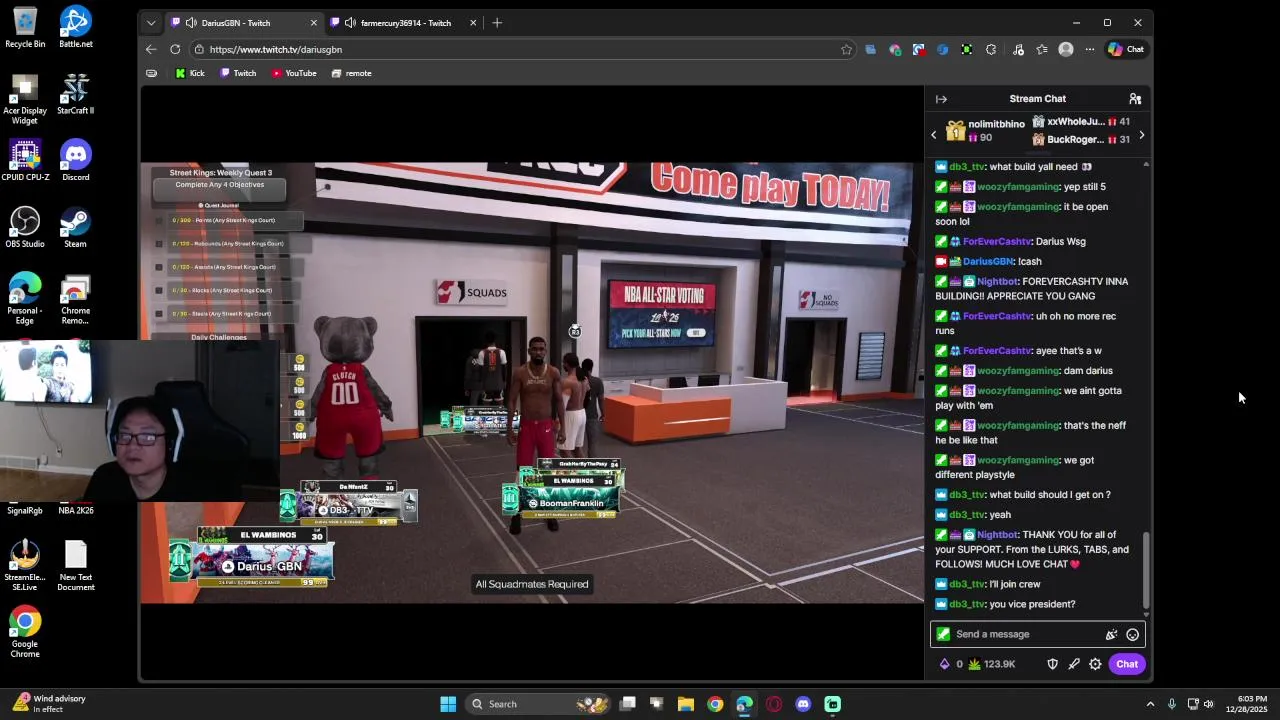Open a new browser tab

(x=497, y=23)
